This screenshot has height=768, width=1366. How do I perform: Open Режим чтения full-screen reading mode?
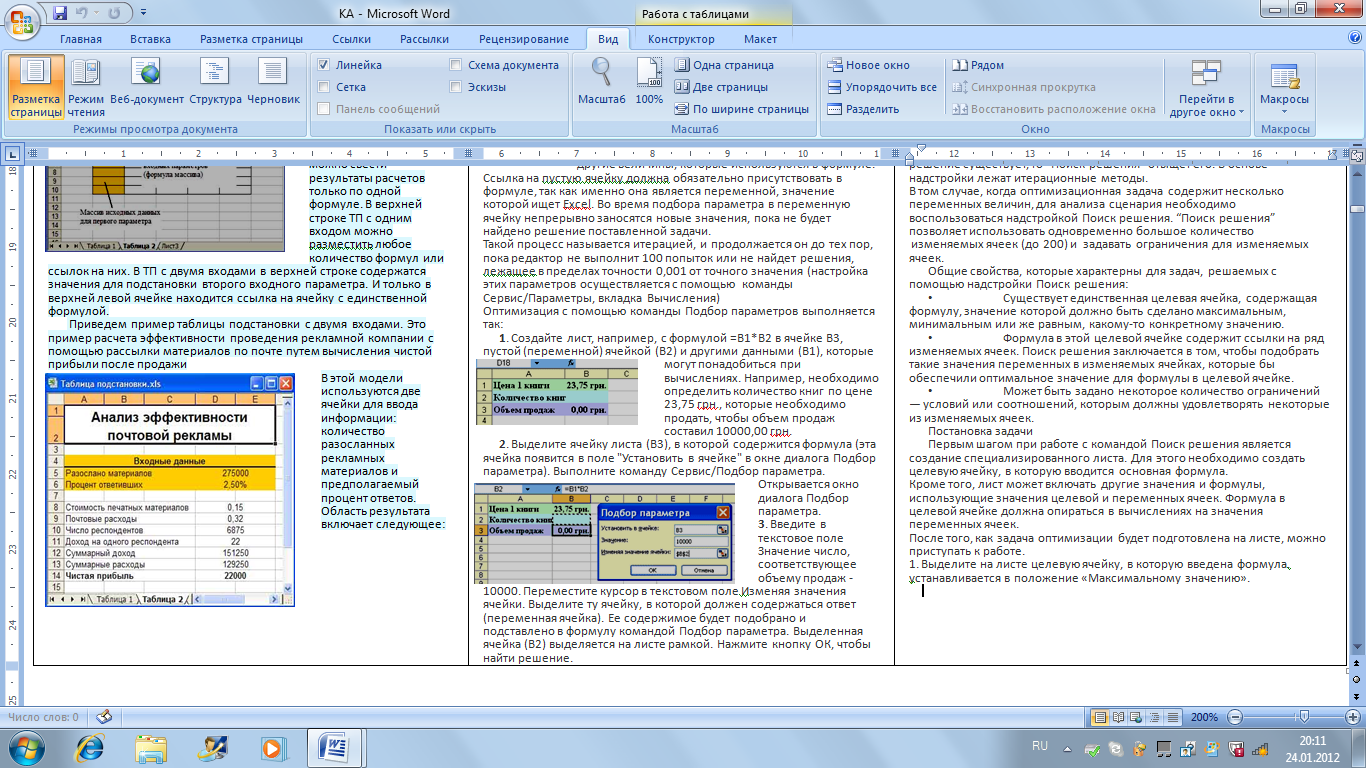click(x=86, y=88)
